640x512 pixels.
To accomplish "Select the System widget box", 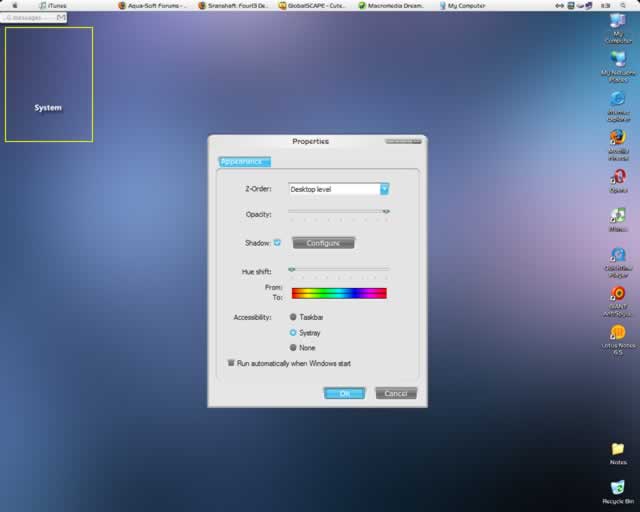I will (x=49, y=85).
